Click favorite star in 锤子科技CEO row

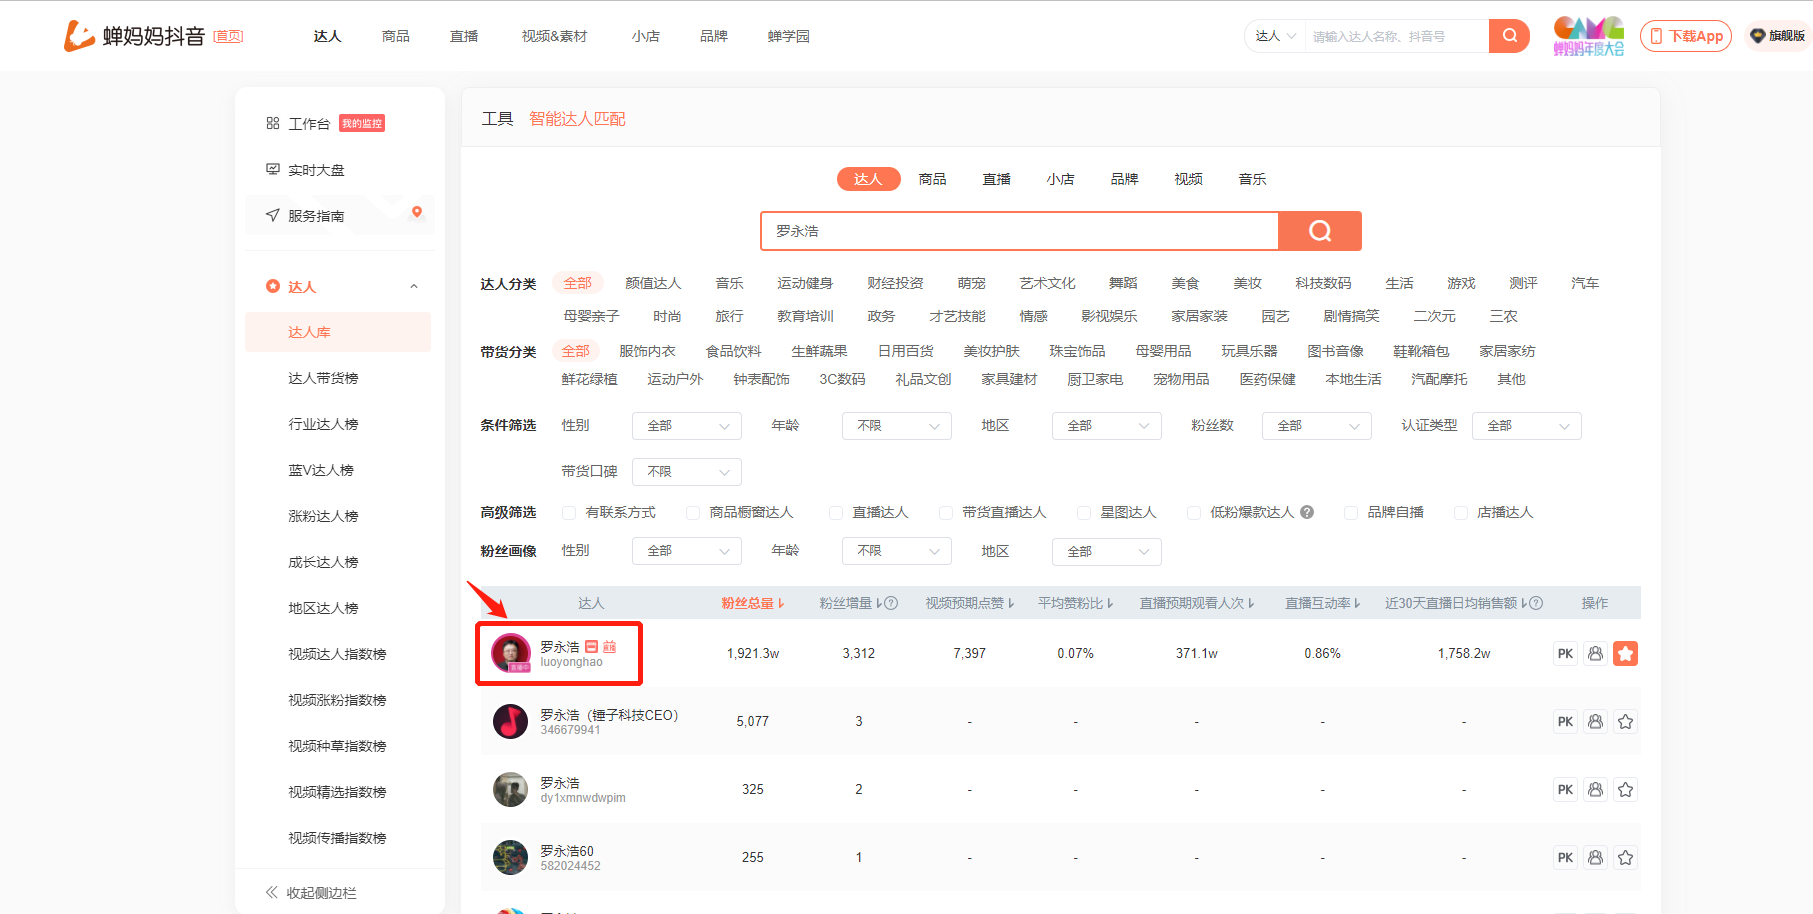point(1625,721)
